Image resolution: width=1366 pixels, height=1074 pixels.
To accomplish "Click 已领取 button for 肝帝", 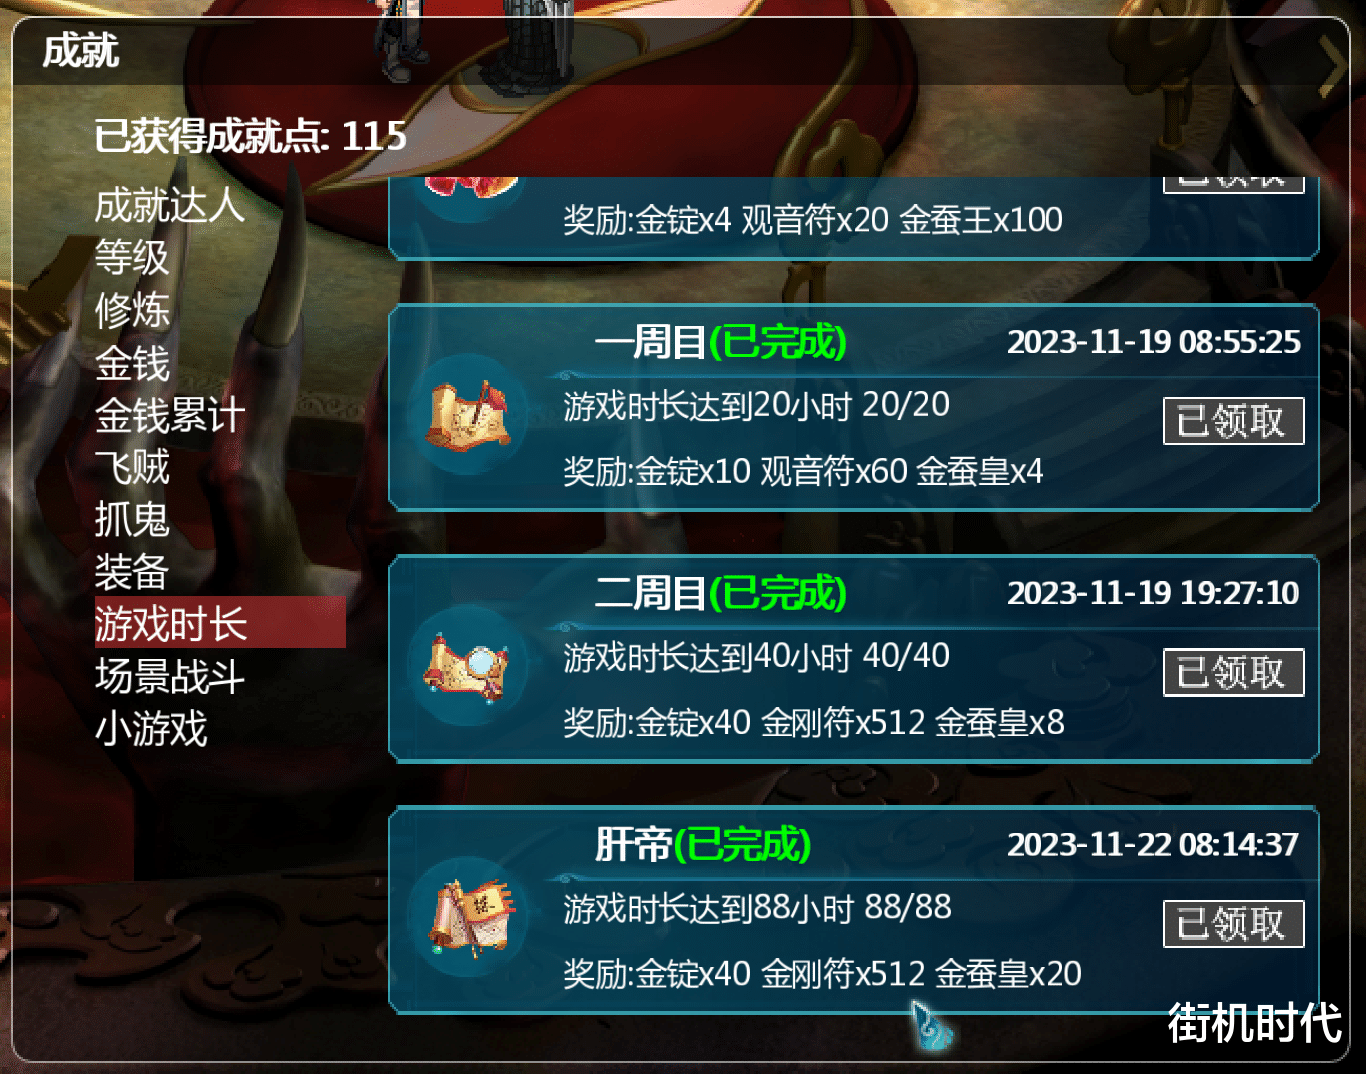I will coord(1234,923).
